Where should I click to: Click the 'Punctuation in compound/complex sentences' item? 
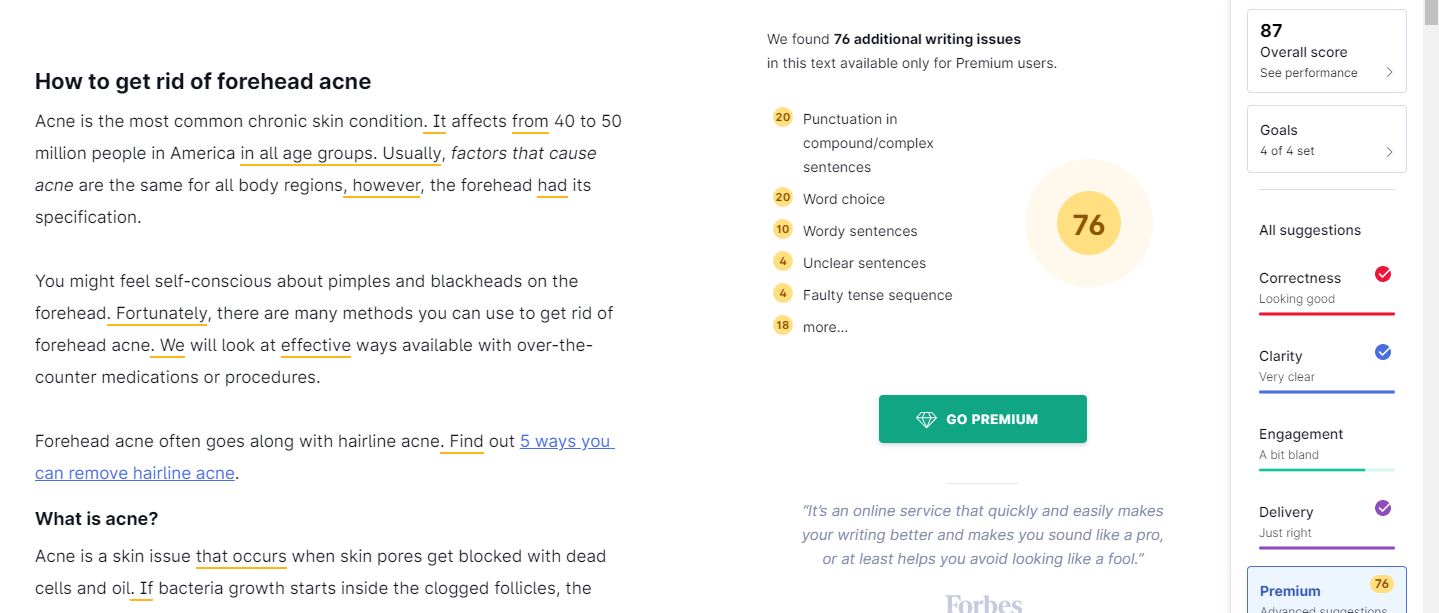tap(868, 143)
